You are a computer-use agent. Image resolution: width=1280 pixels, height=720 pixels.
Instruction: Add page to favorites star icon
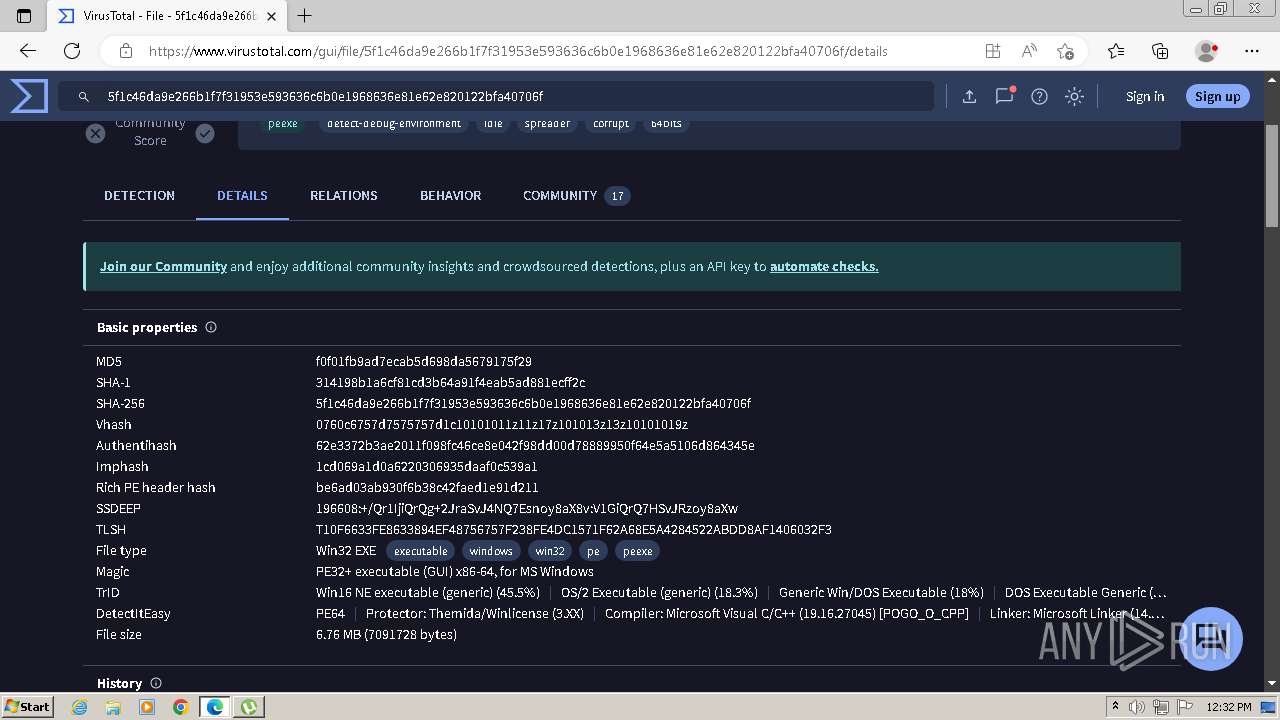pos(1065,51)
